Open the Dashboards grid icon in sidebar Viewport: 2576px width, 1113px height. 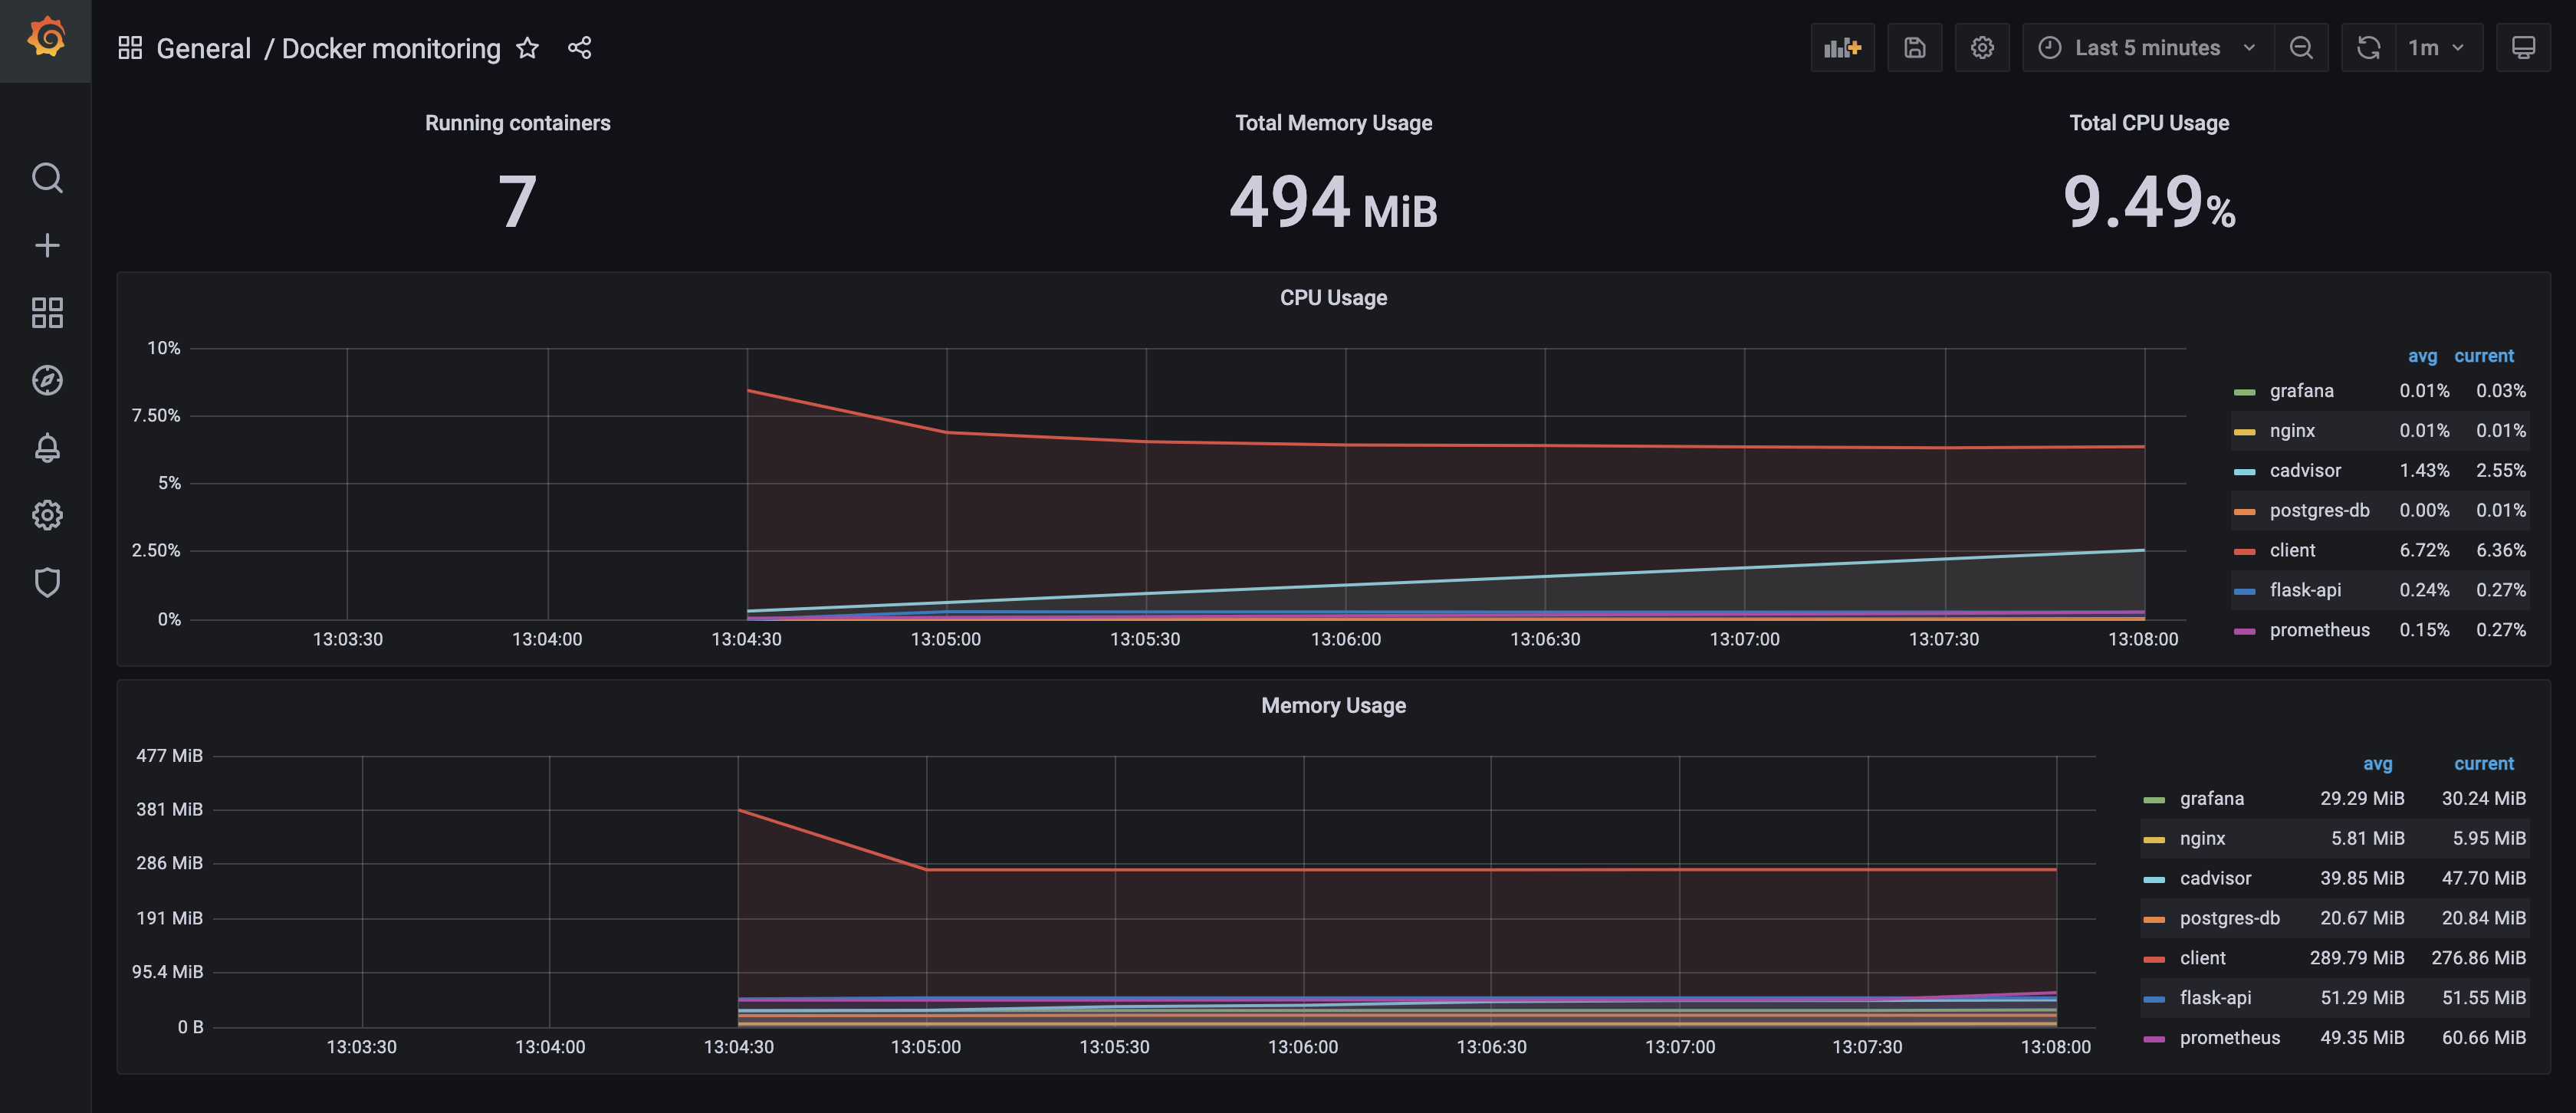point(47,313)
